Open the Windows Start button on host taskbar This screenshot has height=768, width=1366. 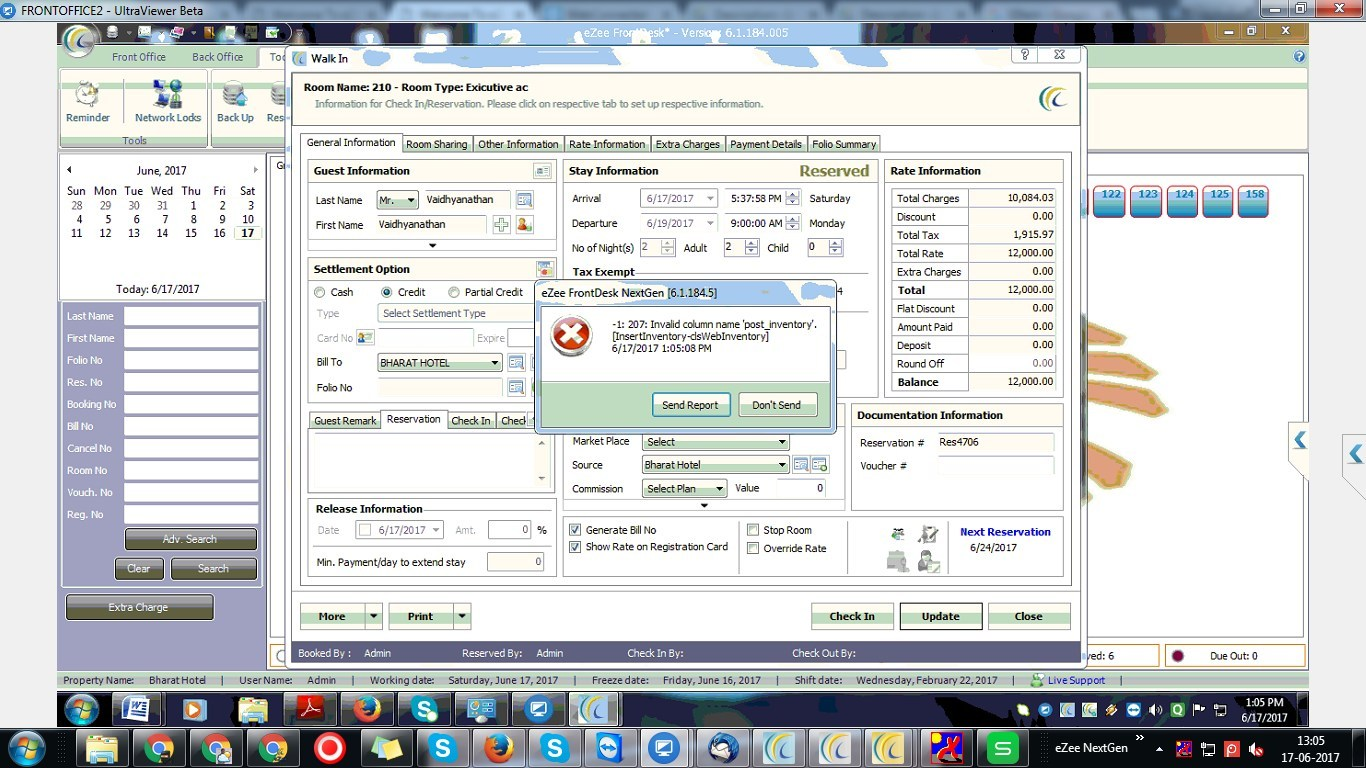point(25,748)
